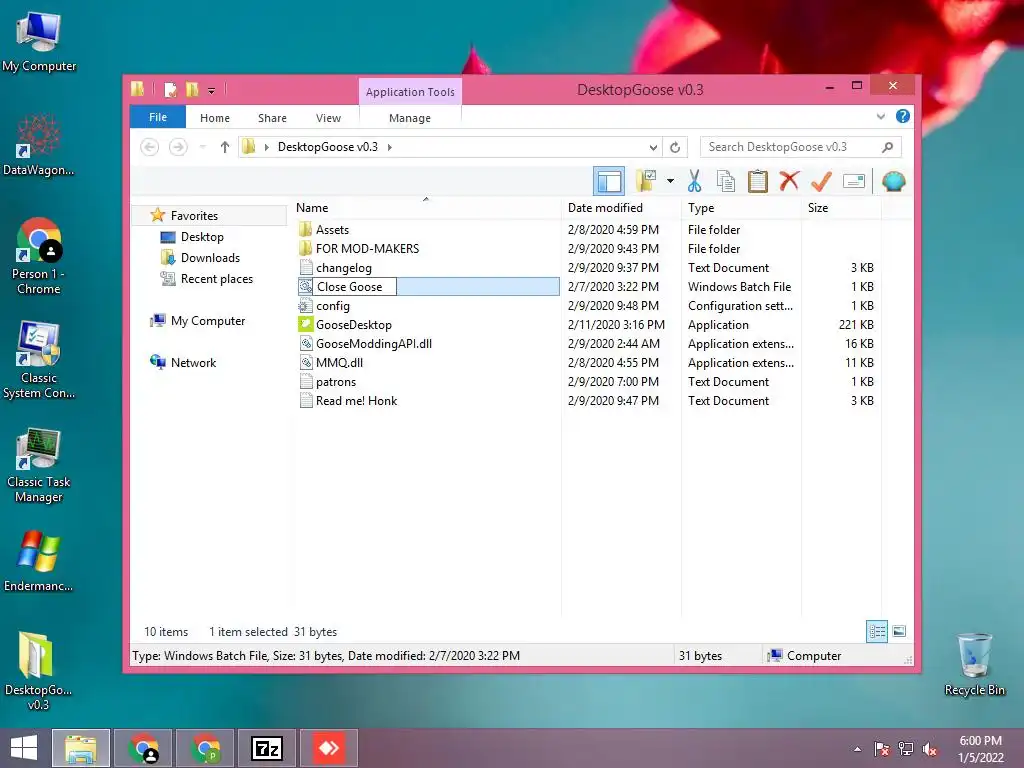This screenshot has height=768, width=1024.
Task: Open Downloads in the navigation pane
Action: point(210,257)
